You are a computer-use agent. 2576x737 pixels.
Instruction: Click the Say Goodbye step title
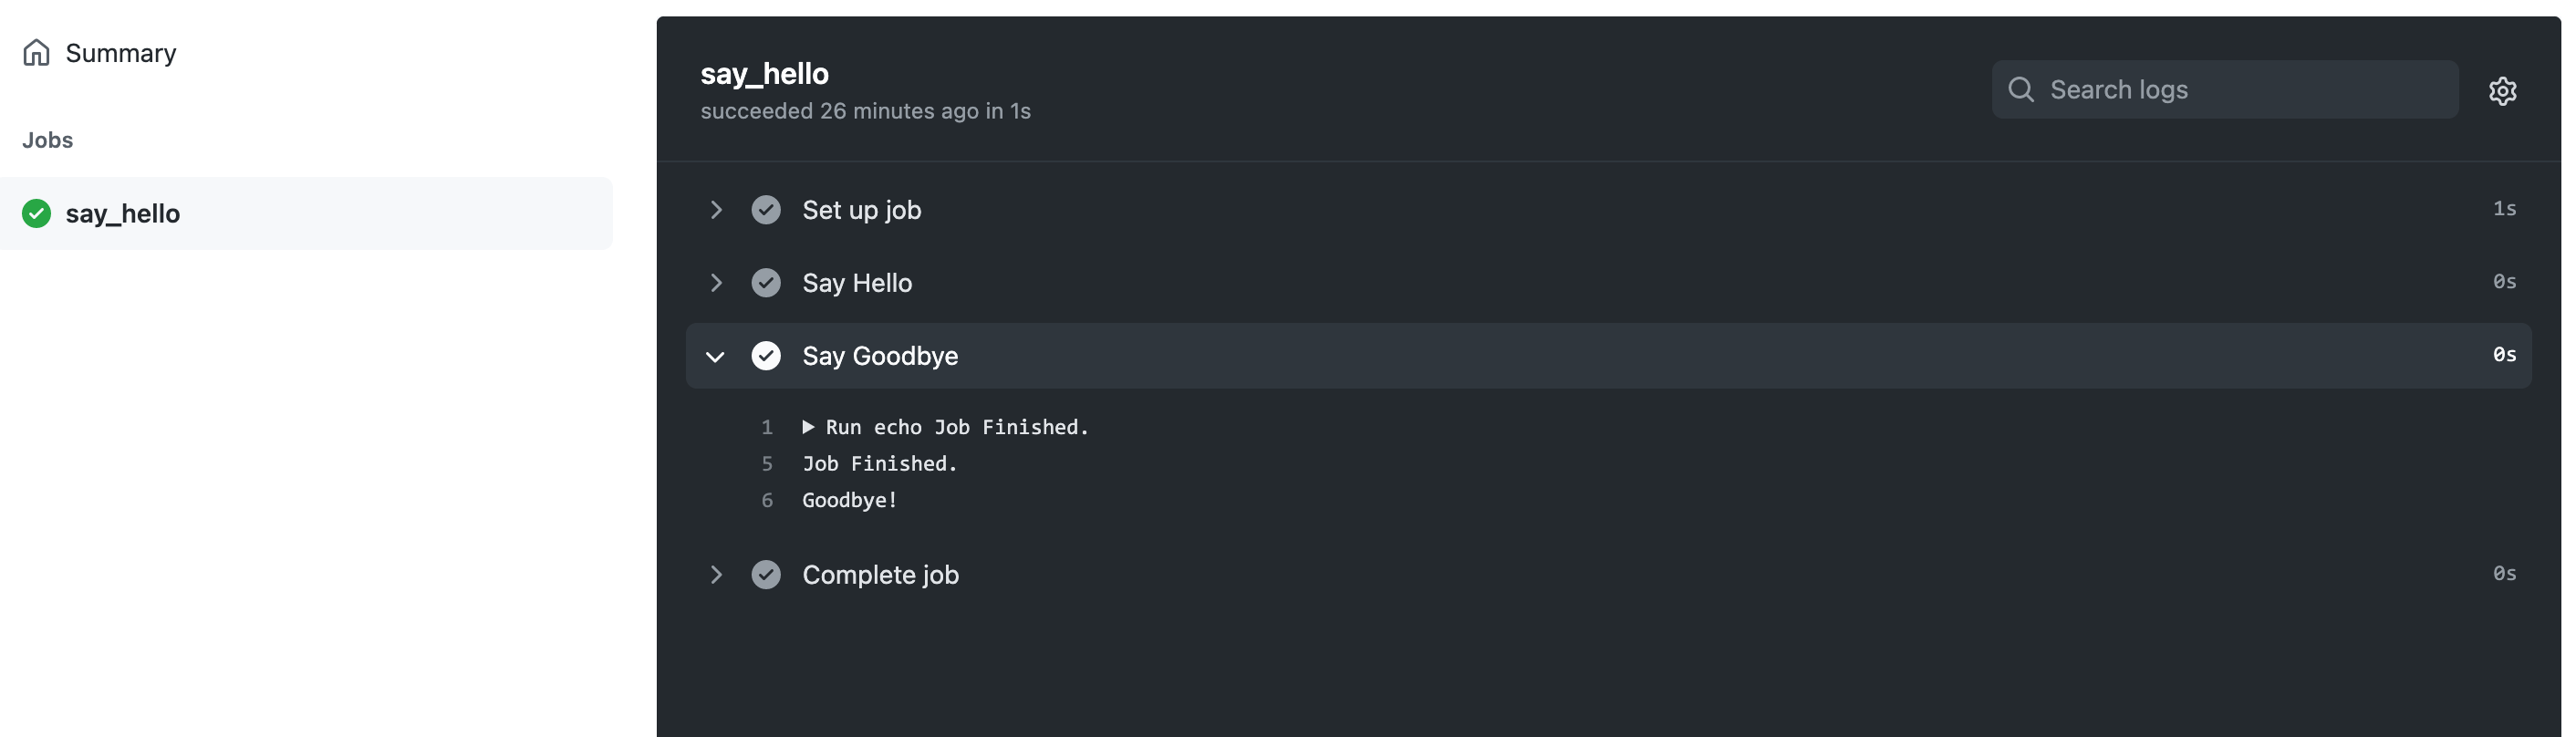(880, 356)
